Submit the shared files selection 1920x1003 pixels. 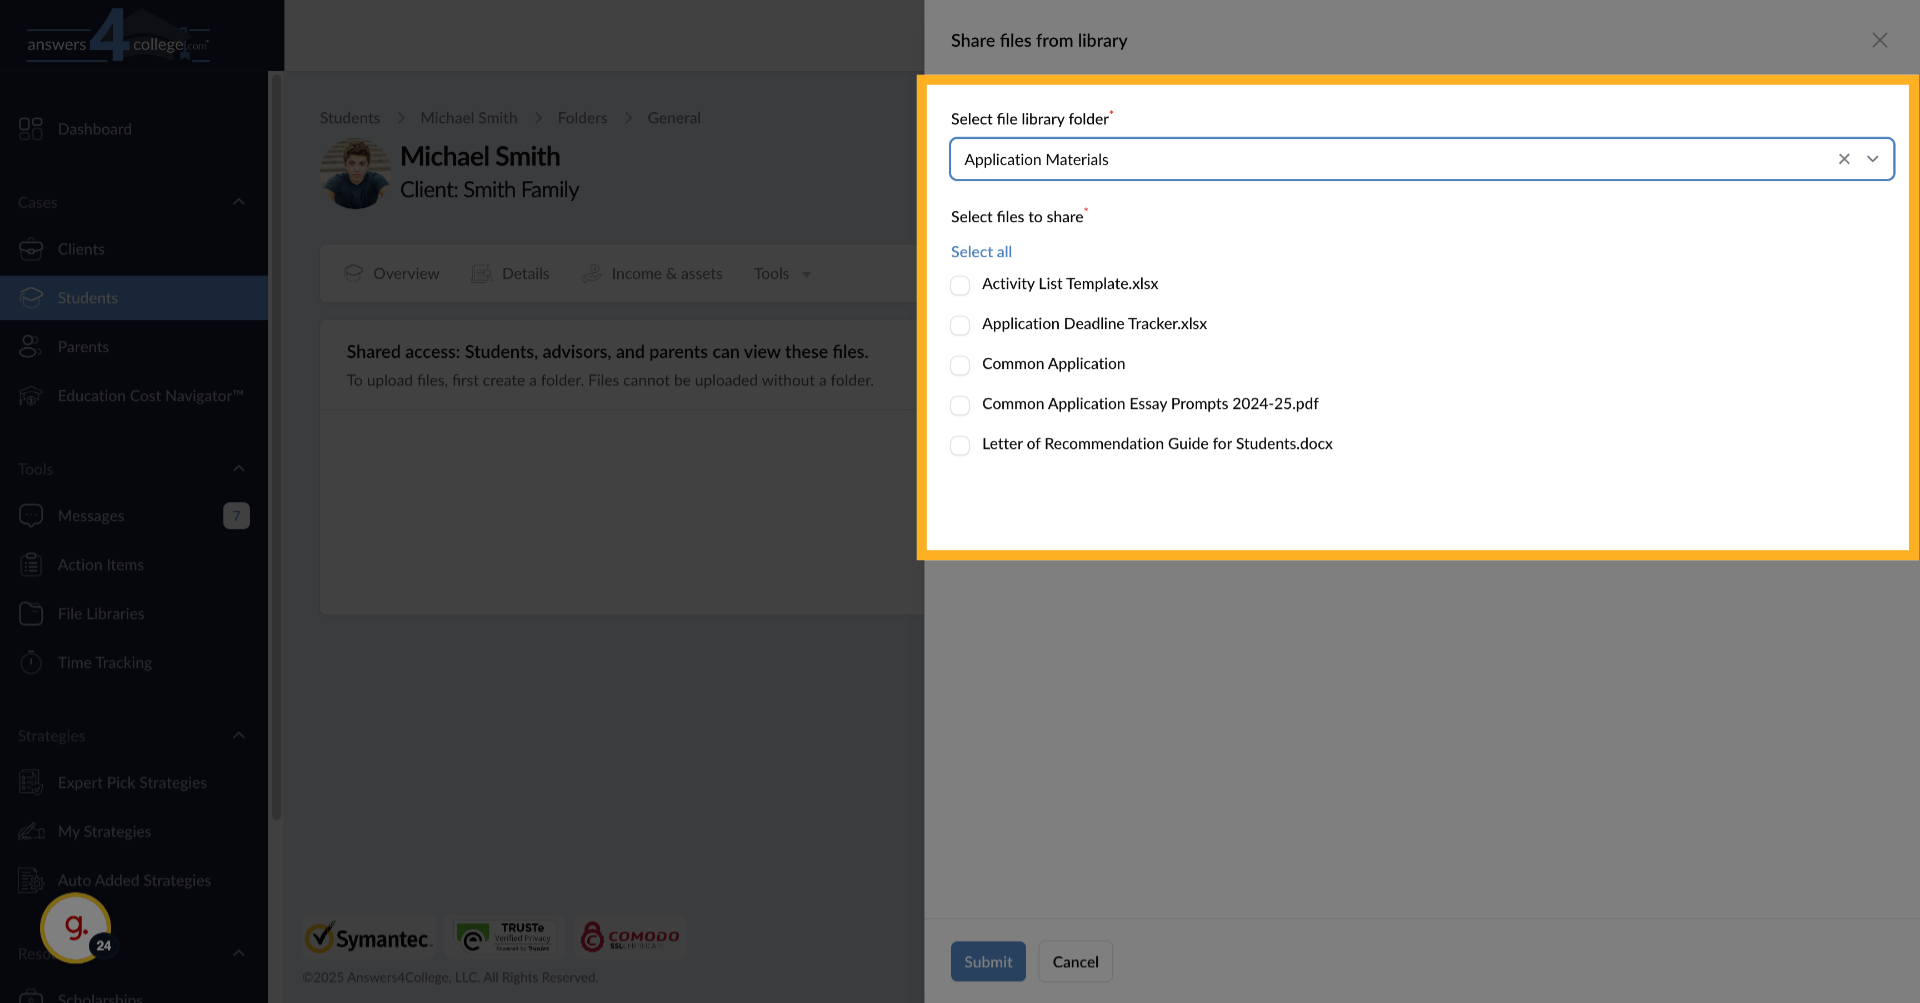988,961
